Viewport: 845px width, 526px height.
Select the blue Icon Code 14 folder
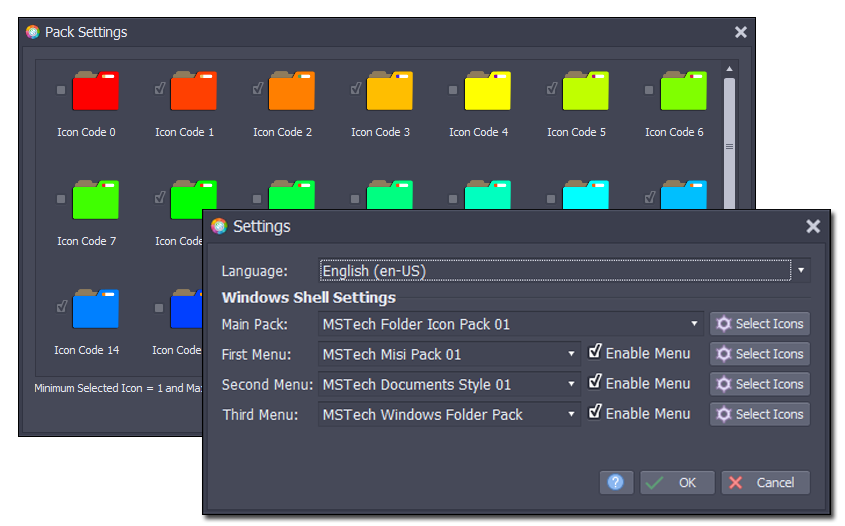coord(95,309)
